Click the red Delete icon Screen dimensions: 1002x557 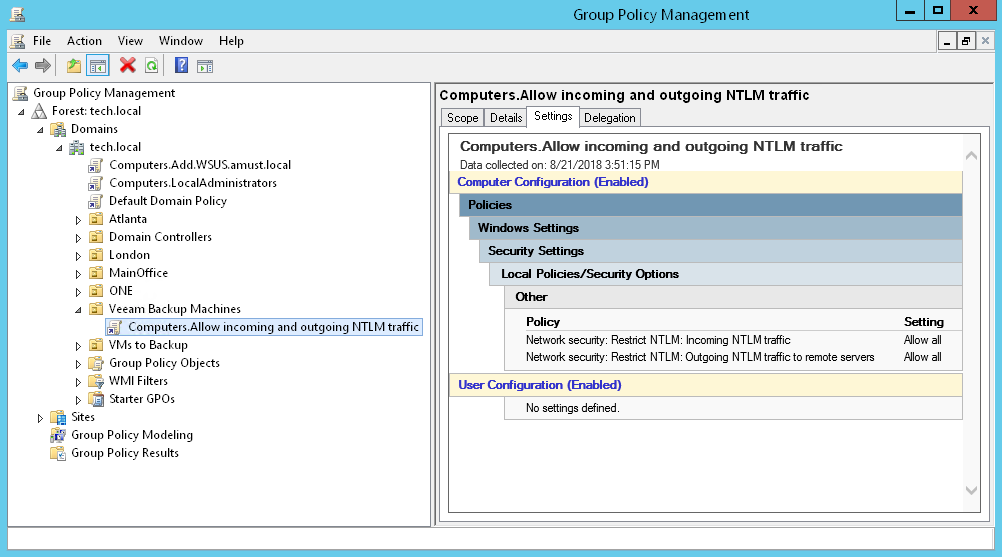click(x=127, y=66)
